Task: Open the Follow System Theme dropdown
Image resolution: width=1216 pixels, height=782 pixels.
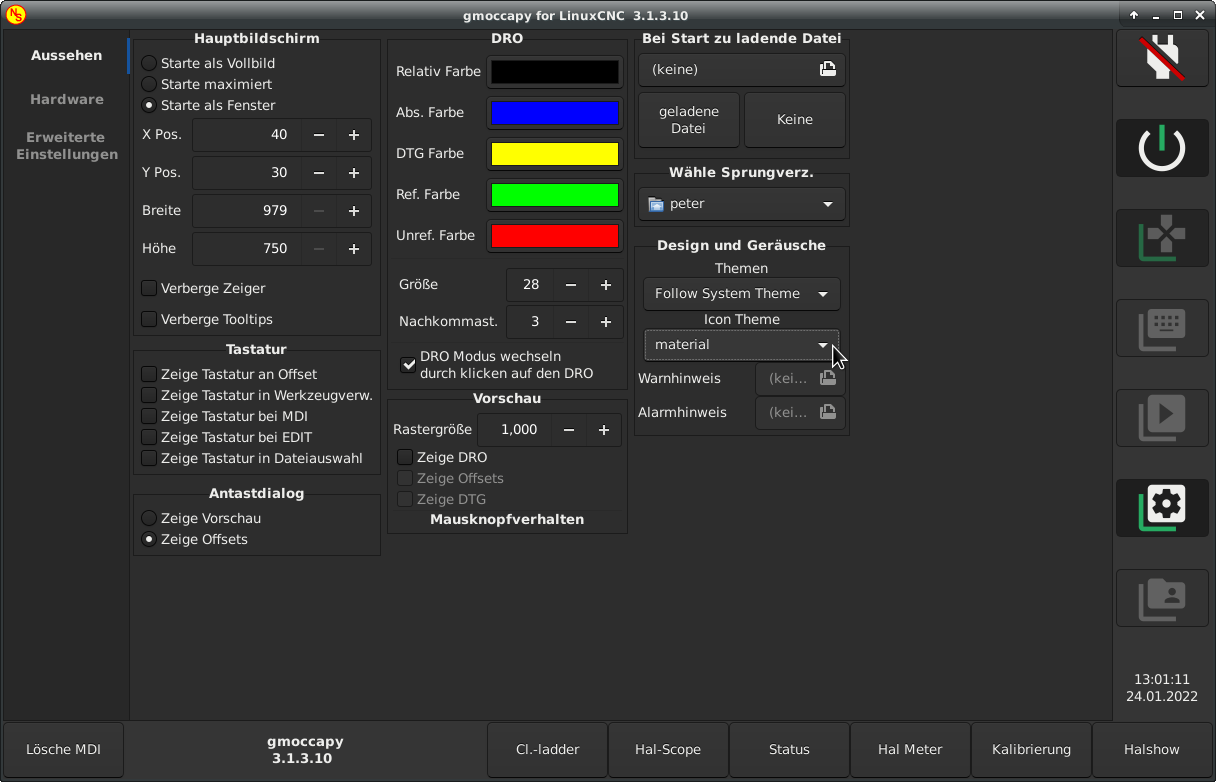Action: 742,294
